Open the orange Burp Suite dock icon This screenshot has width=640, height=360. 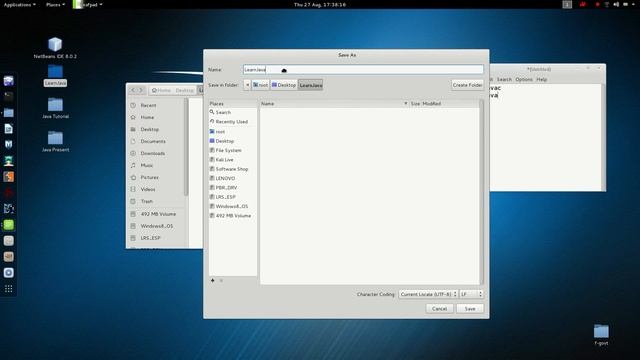click(x=9, y=177)
